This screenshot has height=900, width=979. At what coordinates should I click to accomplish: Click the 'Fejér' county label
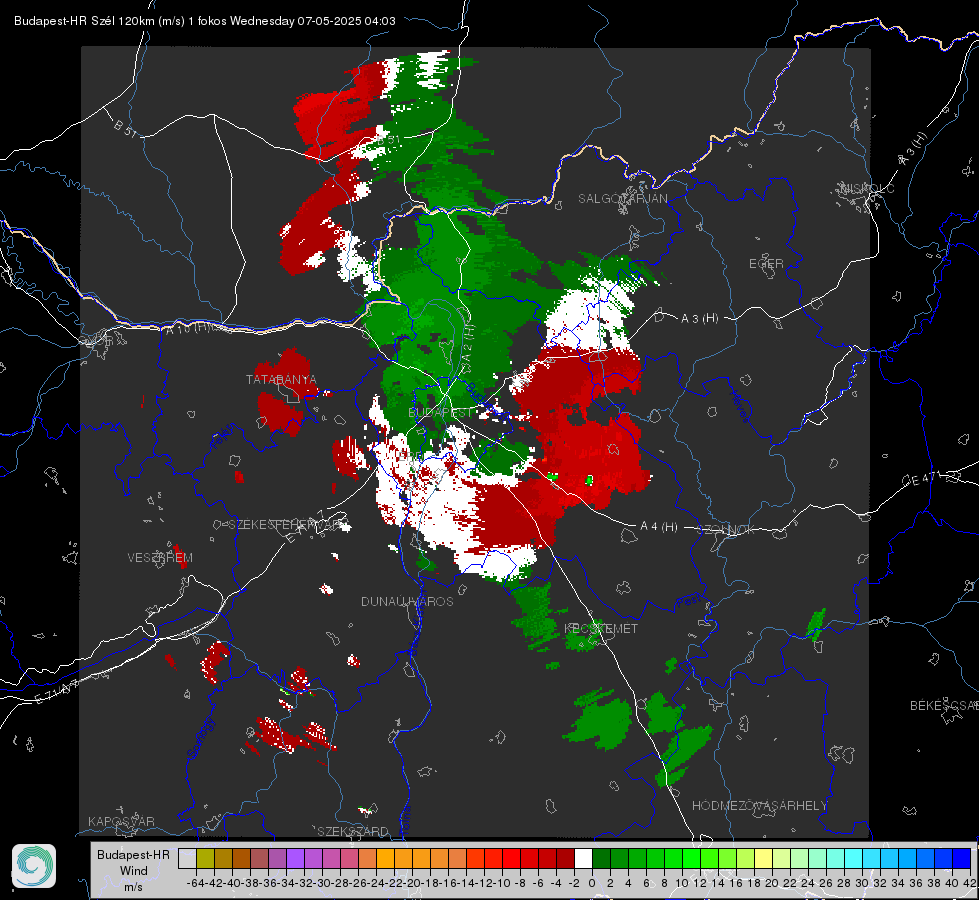coord(223,437)
